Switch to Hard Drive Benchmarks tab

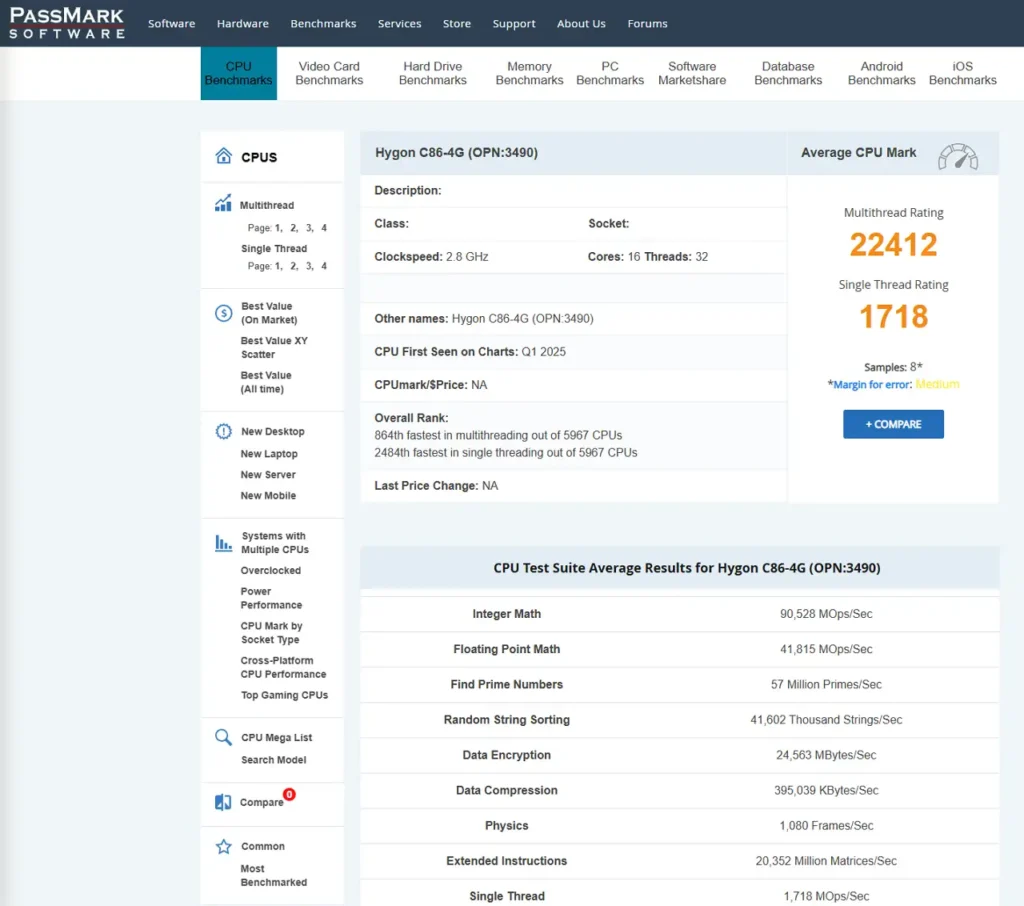[x=432, y=73]
